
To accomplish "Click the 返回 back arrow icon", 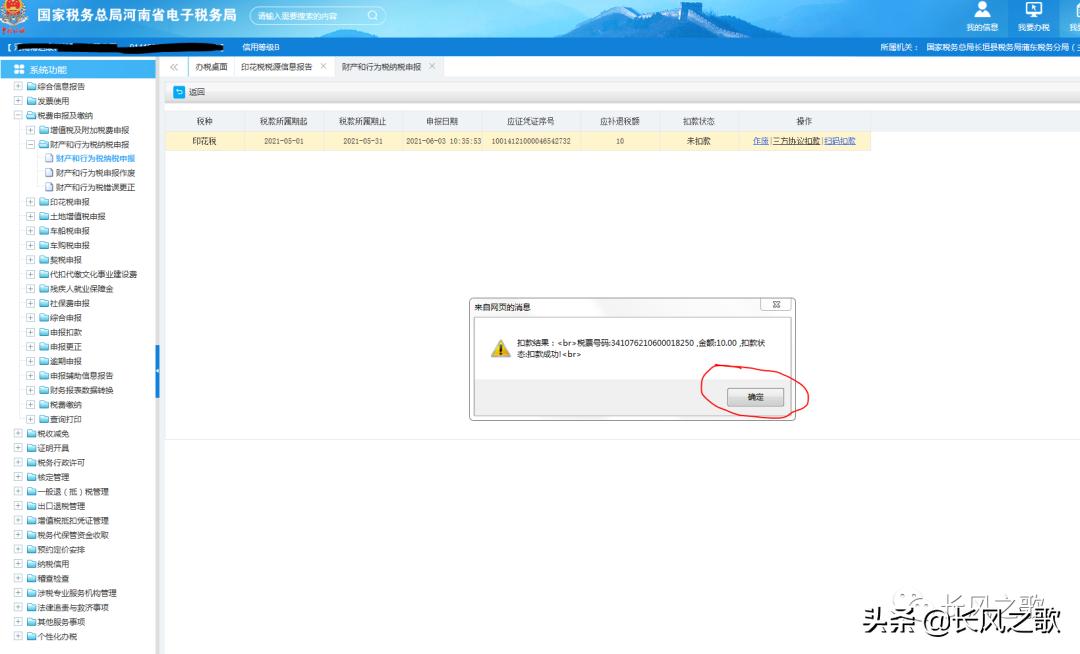I will (179, 92).
